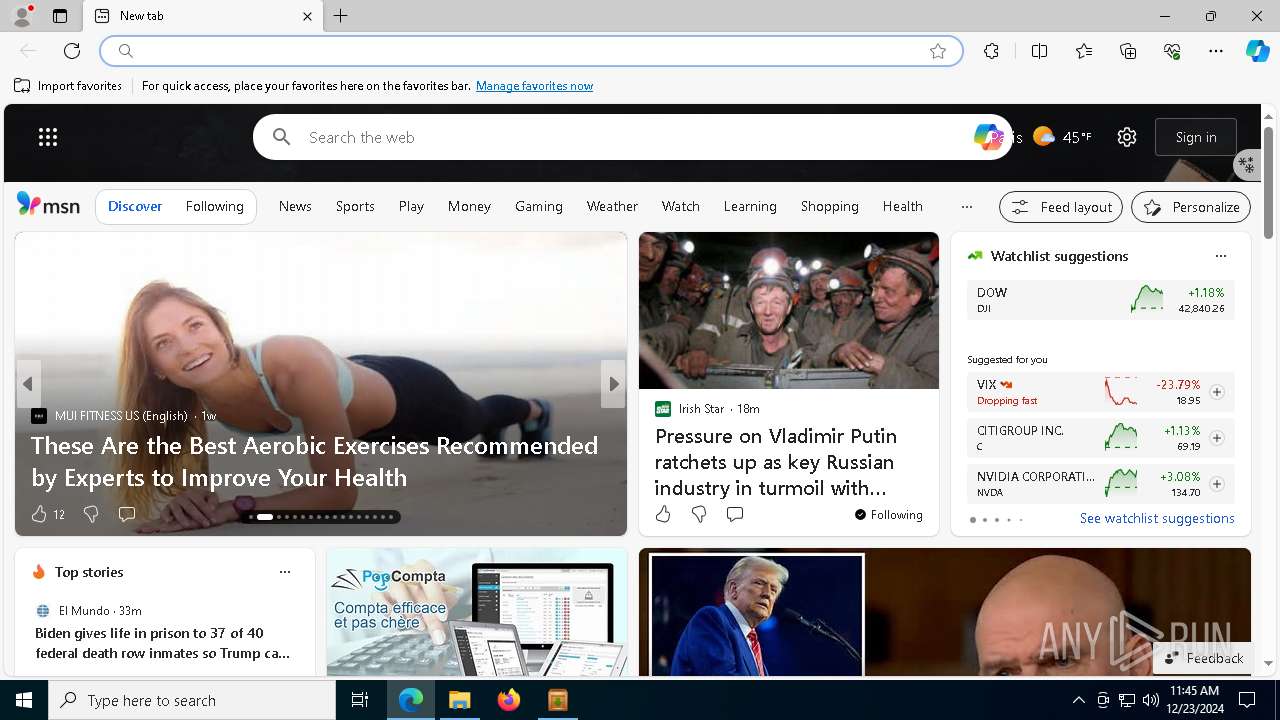
Task: Open the MSN apps grid launcher
Action: 48,137
